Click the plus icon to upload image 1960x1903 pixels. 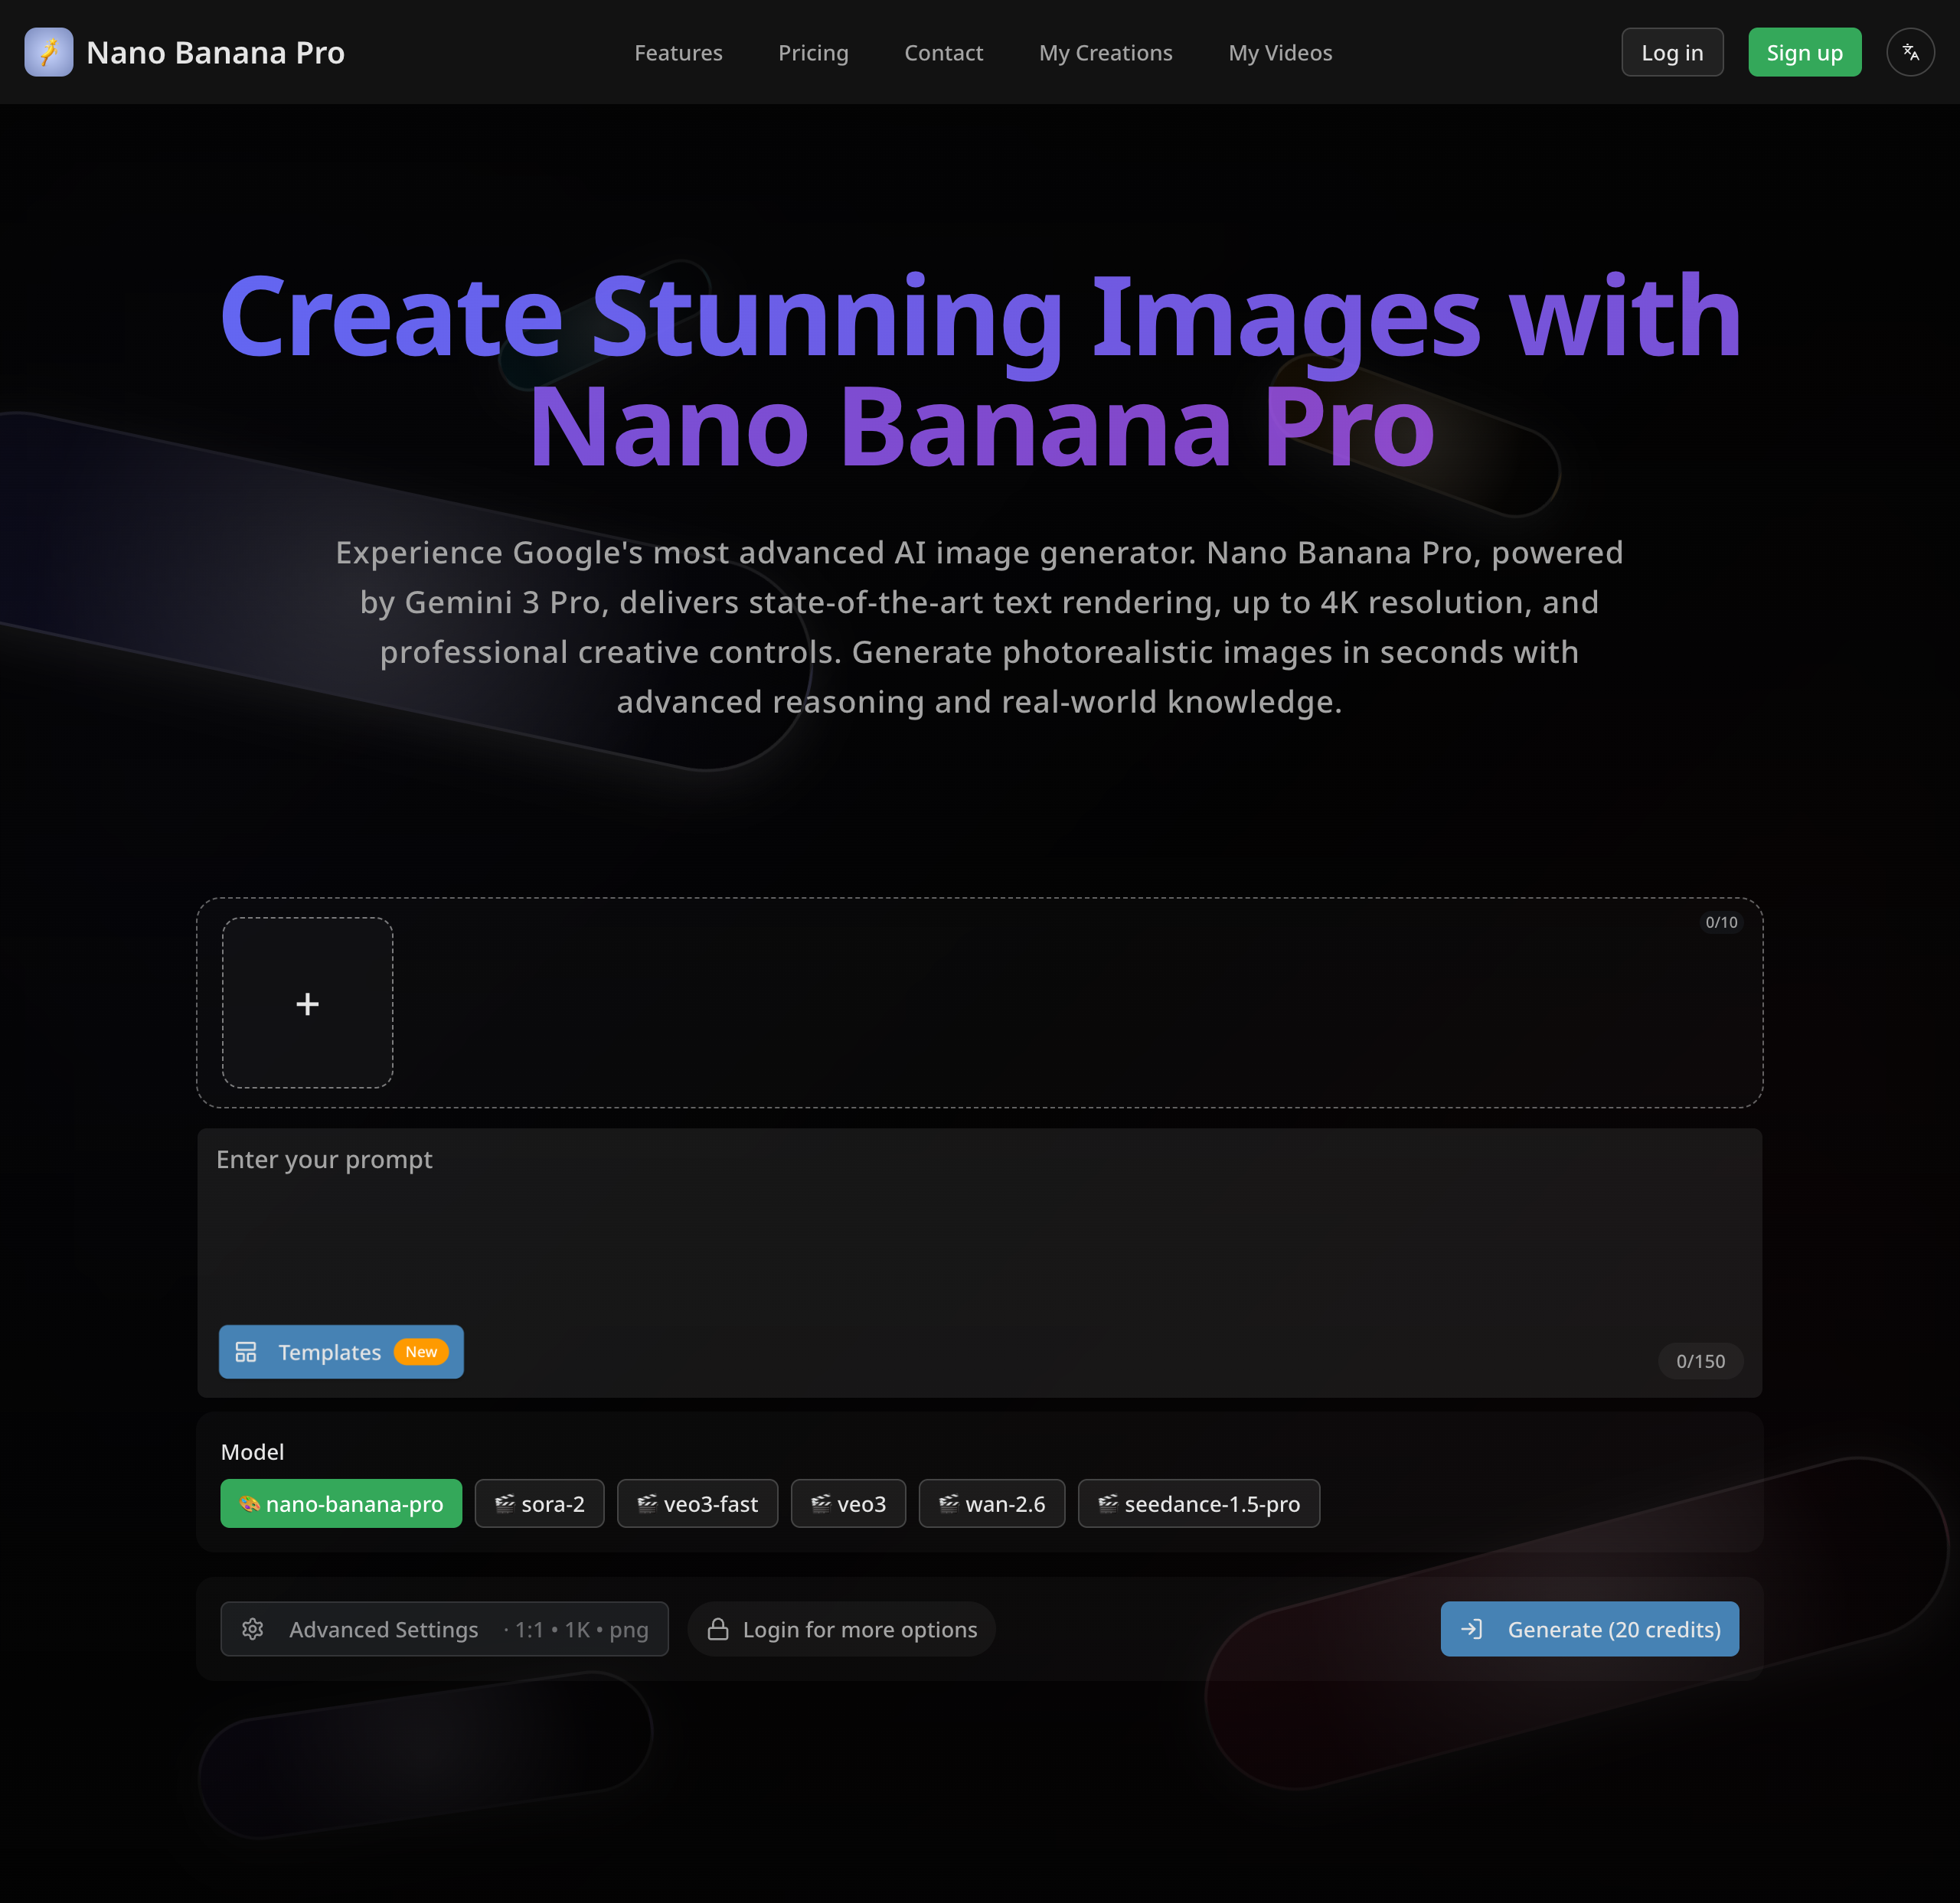point(307,1003)
